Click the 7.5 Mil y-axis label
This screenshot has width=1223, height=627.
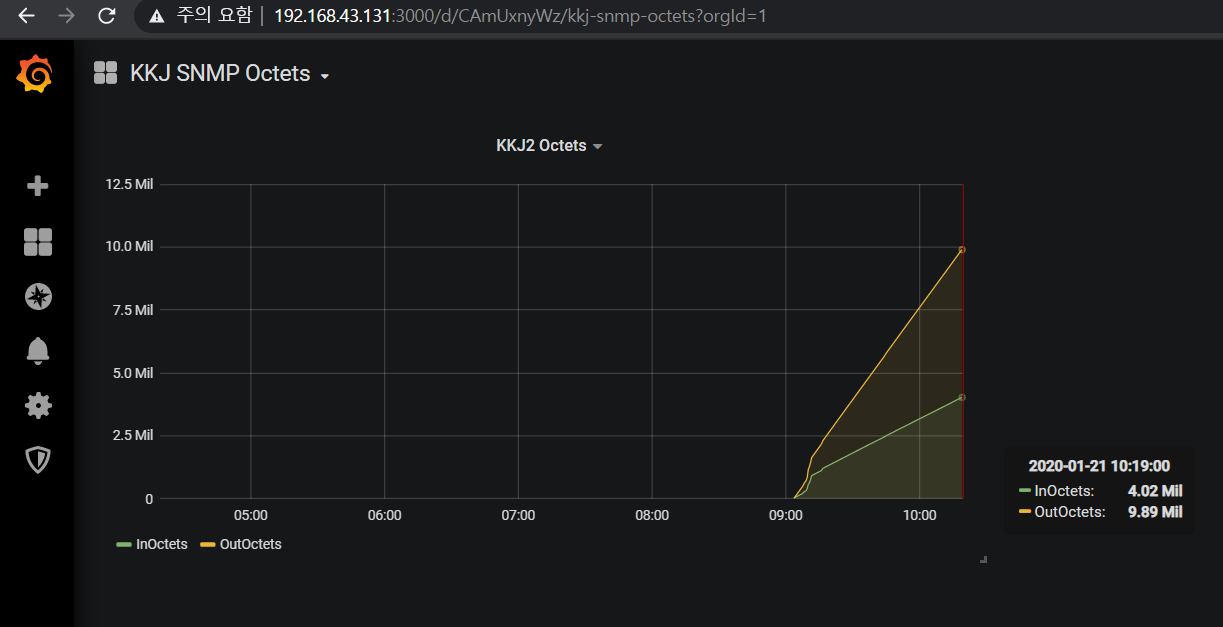point(132,310)
